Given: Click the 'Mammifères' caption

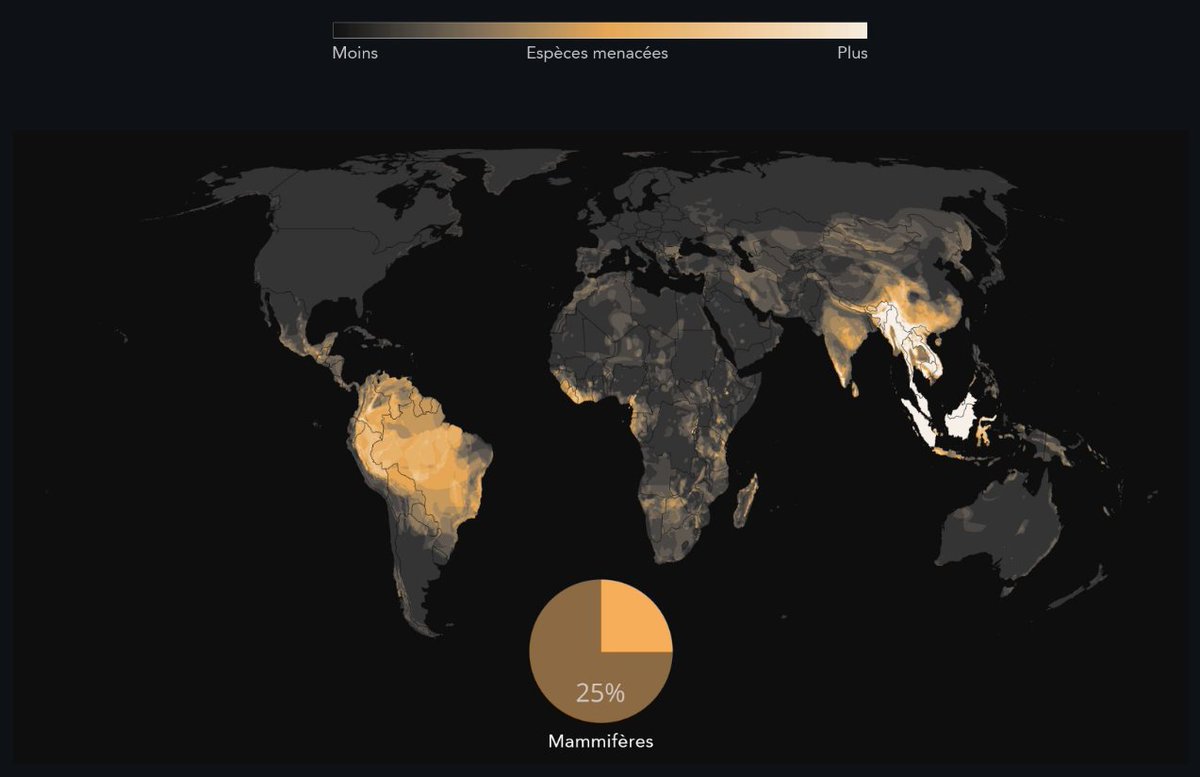Looking at the screenshot, I should 601,742.
